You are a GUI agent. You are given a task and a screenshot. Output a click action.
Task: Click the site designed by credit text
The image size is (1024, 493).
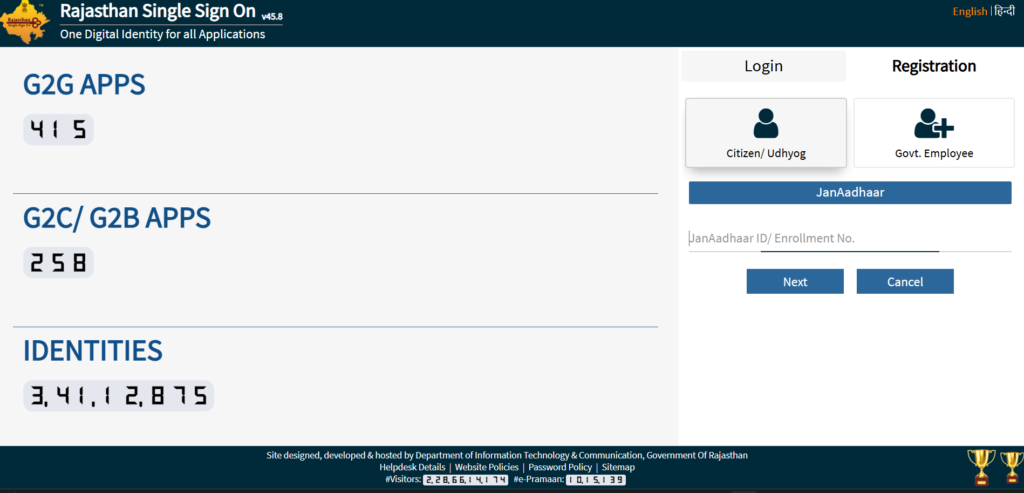pos(507,455)
